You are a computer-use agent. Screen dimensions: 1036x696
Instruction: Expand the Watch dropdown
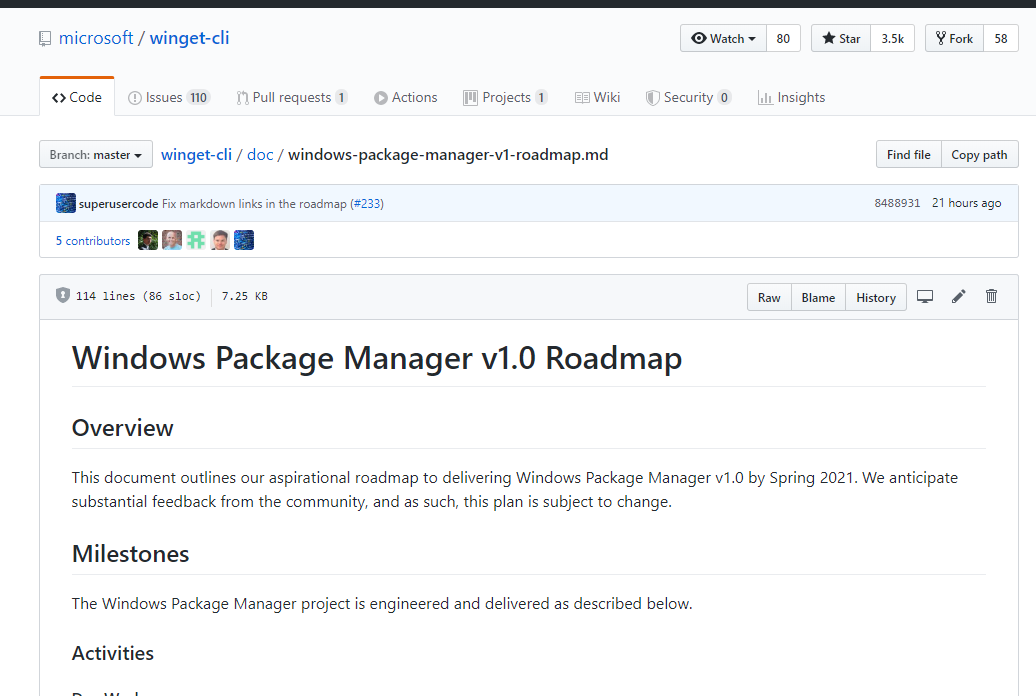point(723,38)
